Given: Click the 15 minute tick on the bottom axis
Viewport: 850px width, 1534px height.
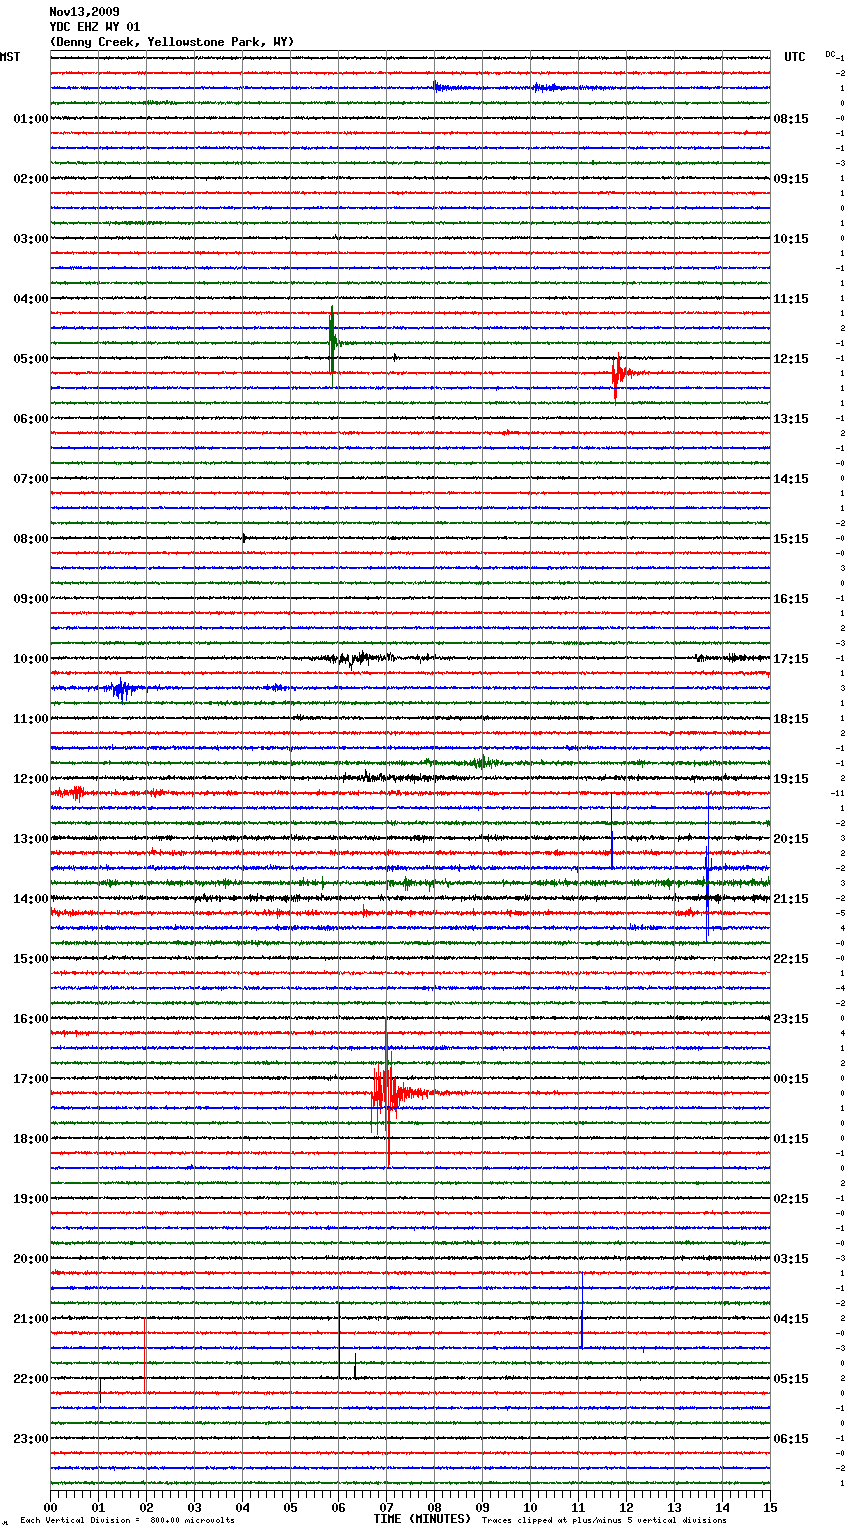Looking at the screenshot, I should (x=770, y=1507).
